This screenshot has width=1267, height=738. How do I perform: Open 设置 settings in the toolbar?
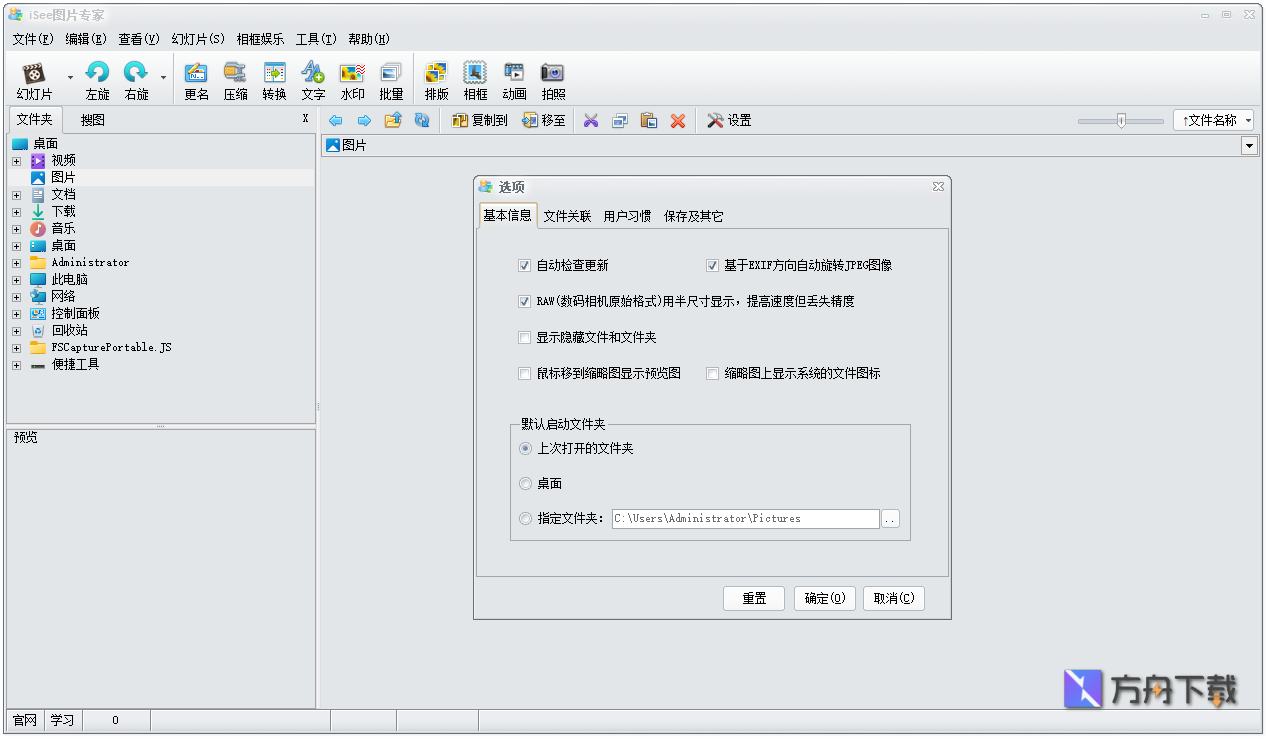729,120
